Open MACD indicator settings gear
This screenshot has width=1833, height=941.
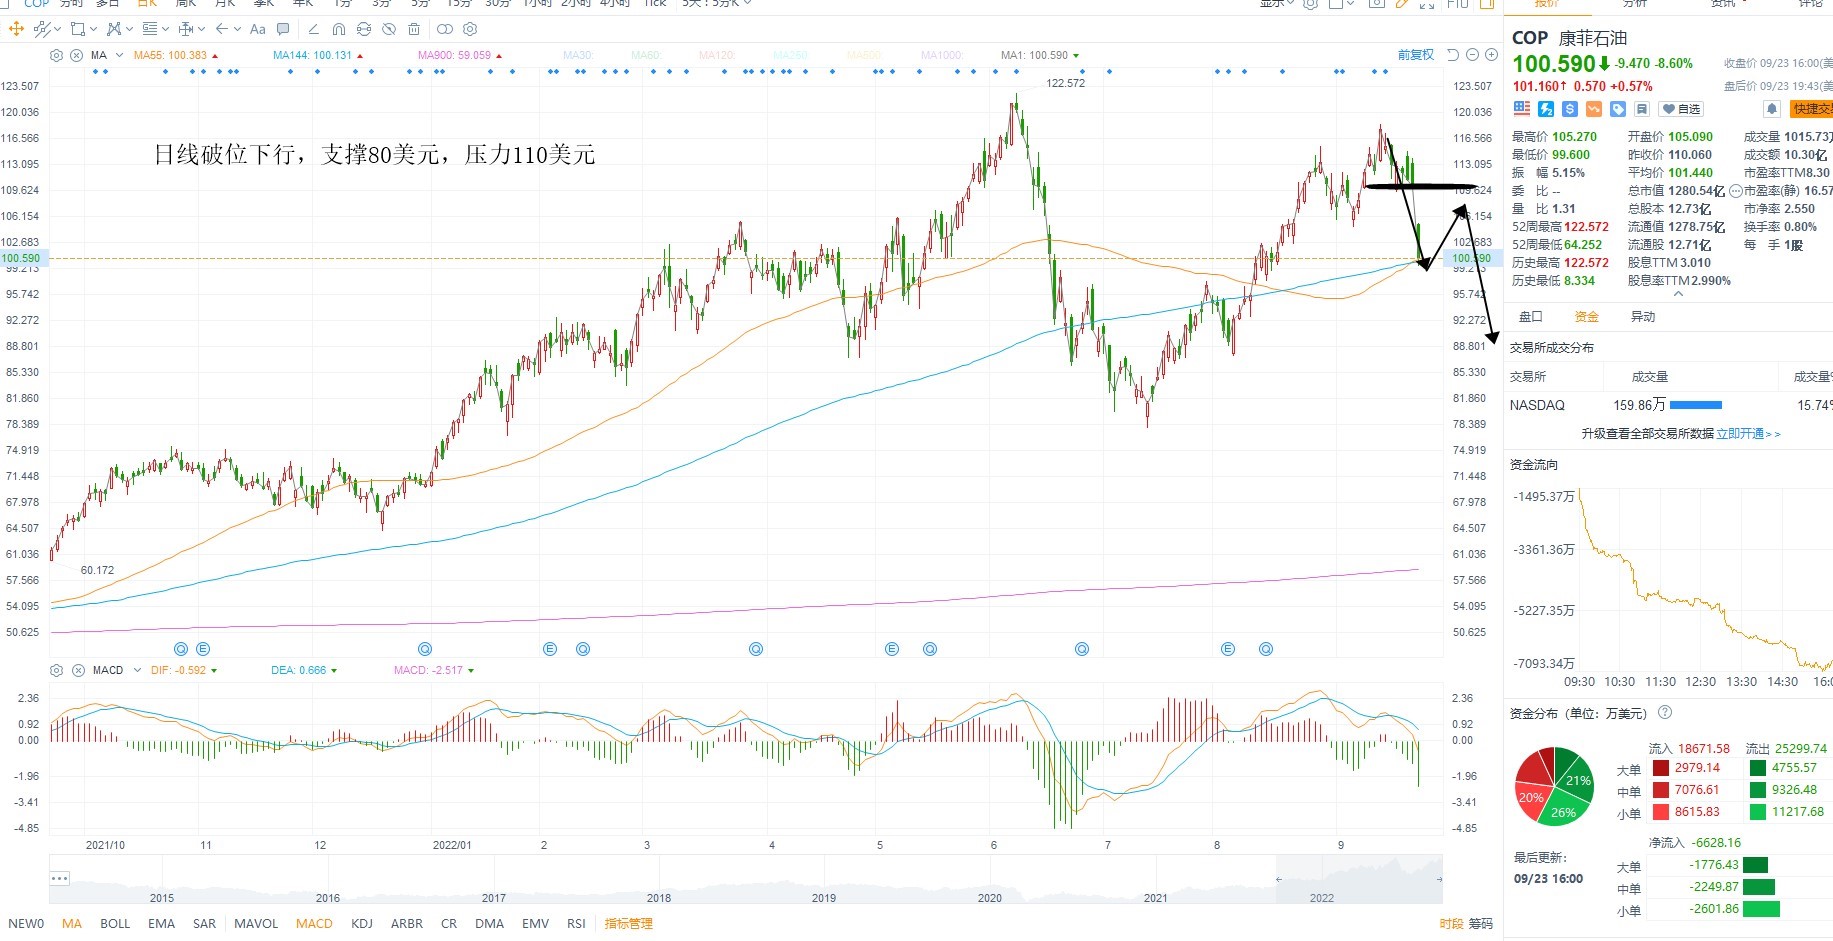point(57,670)
